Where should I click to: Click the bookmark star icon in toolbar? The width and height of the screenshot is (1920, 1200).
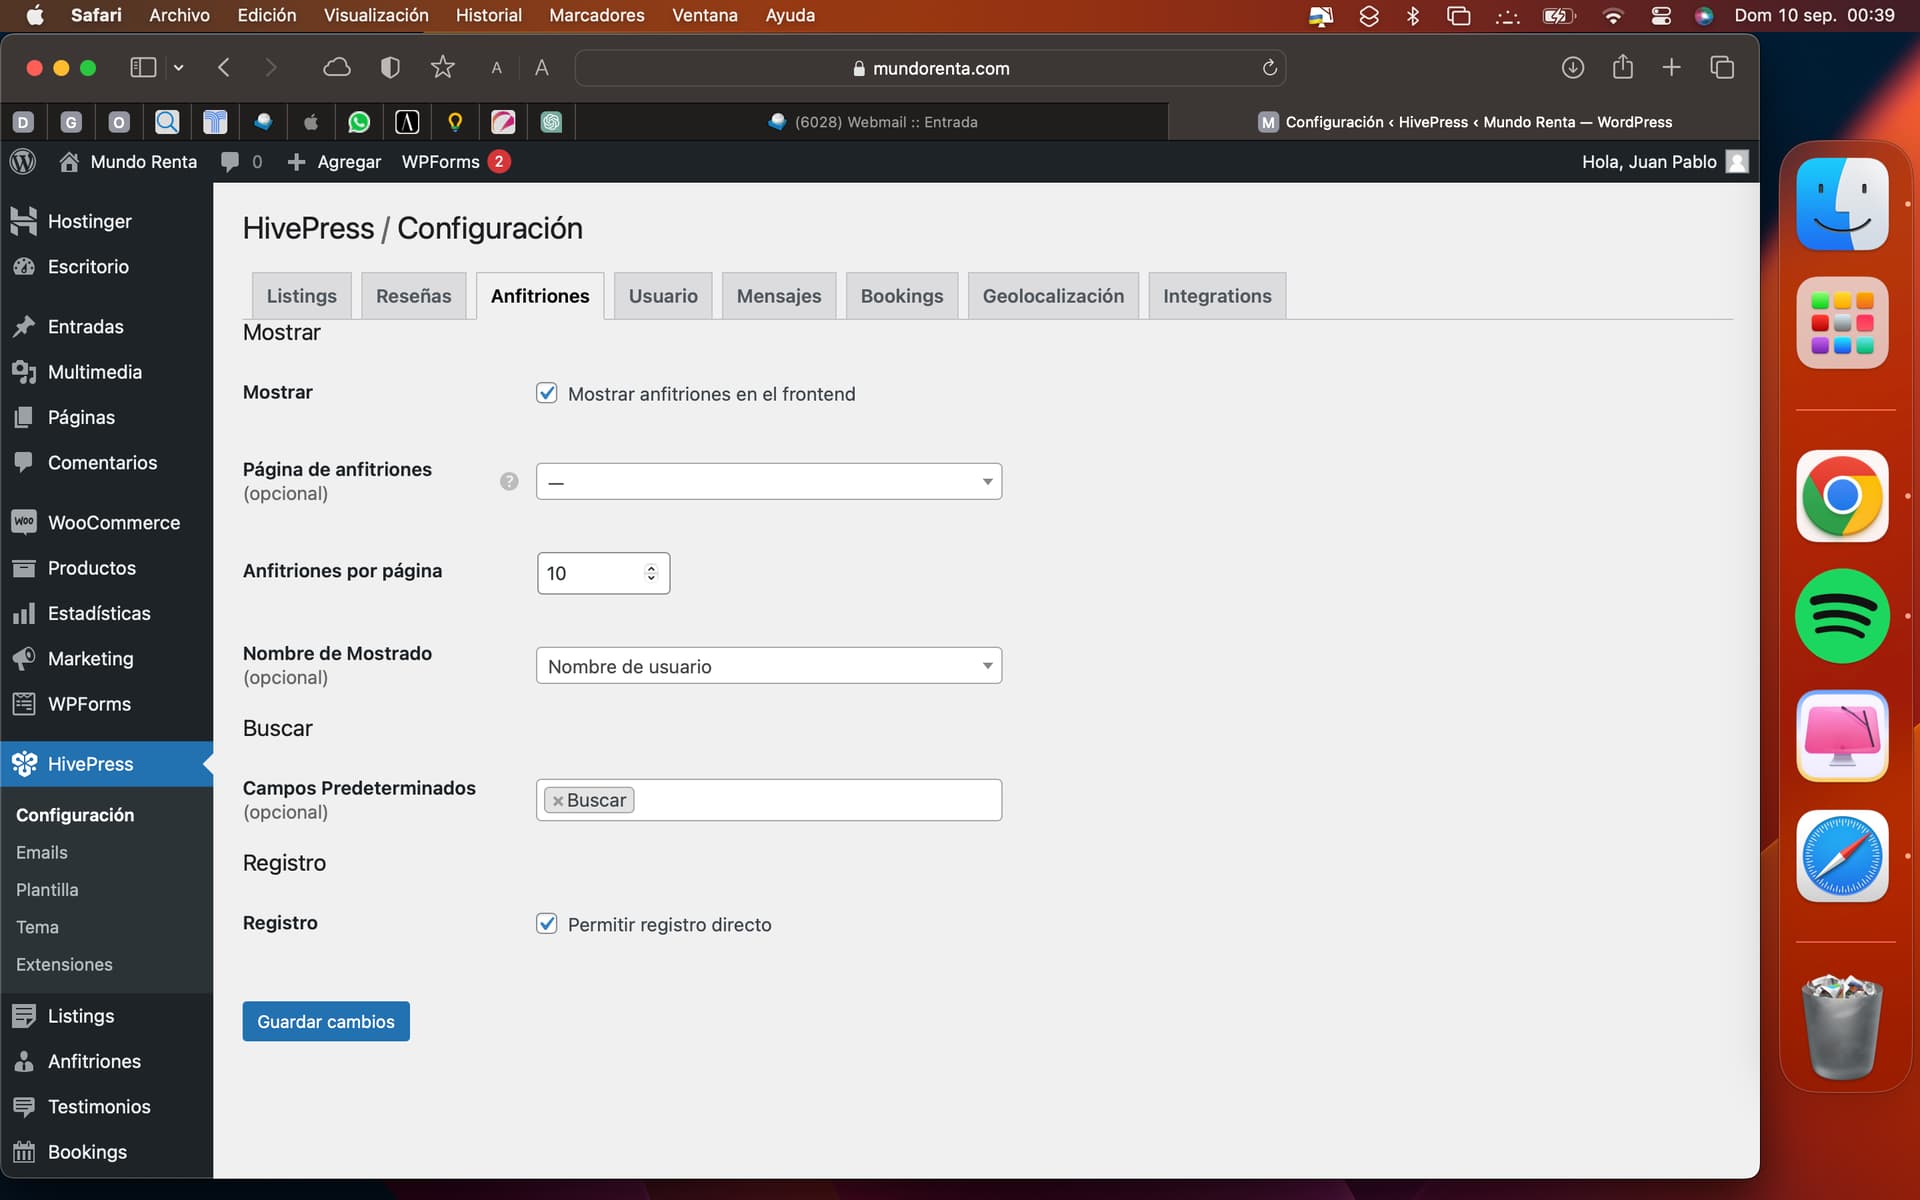point(442,67)
